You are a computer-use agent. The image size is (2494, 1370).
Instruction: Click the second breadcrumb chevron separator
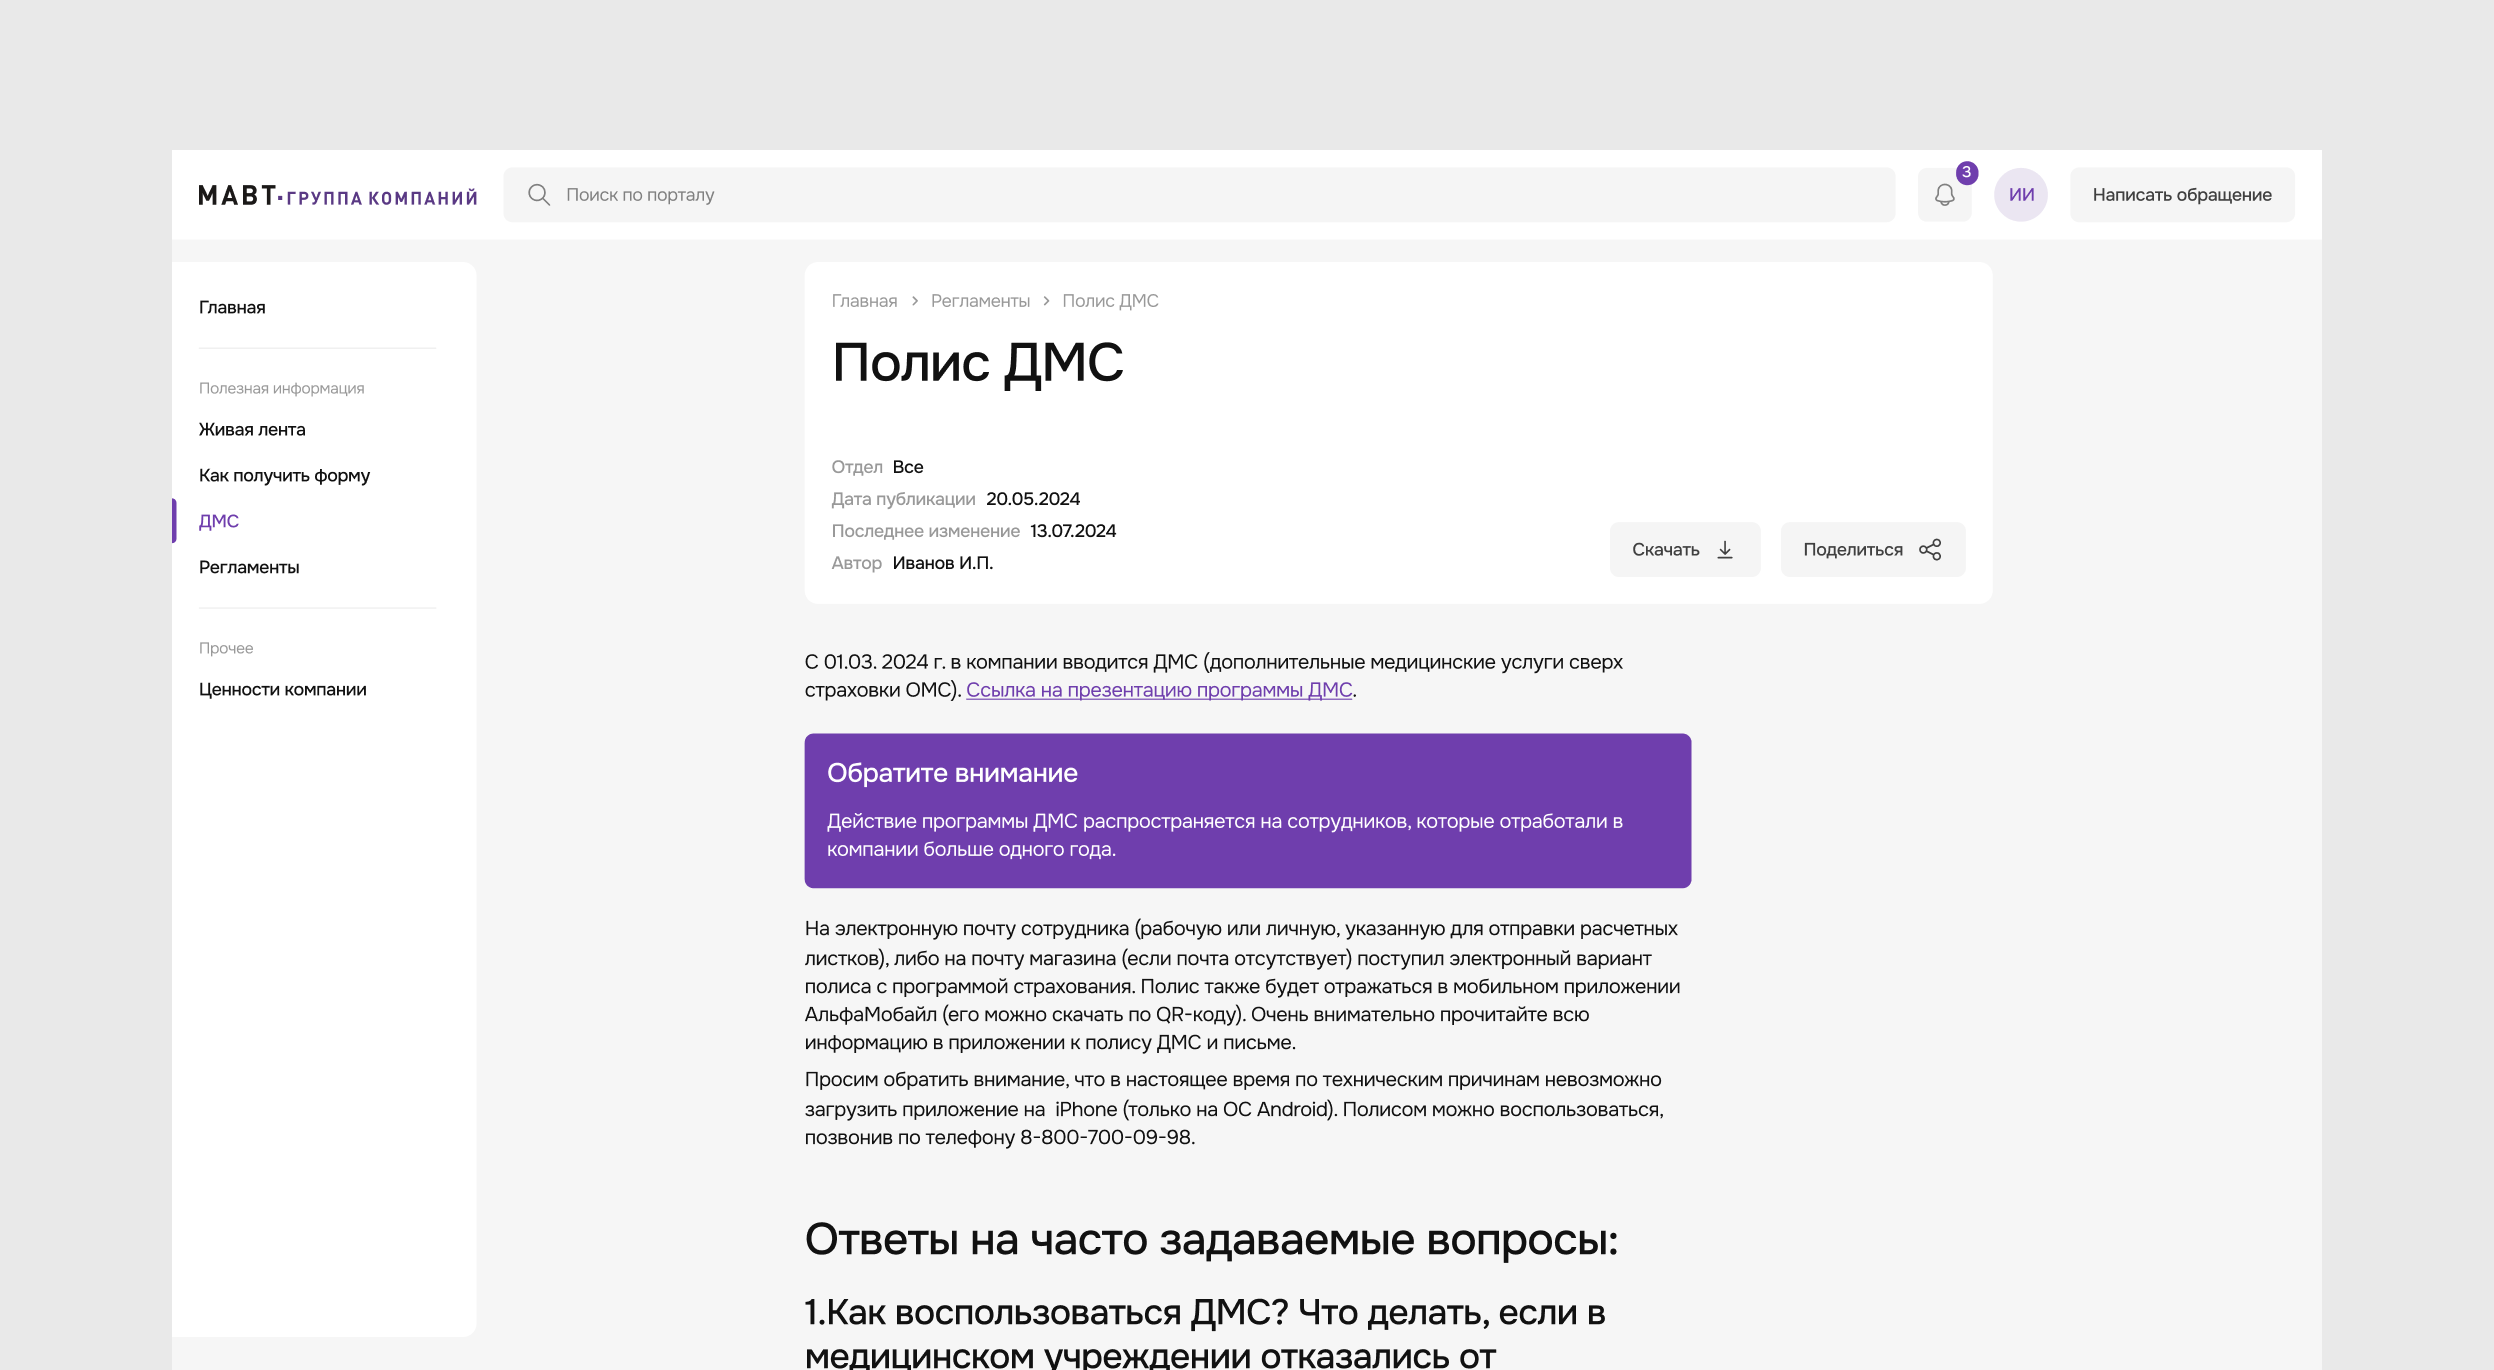1046,301
